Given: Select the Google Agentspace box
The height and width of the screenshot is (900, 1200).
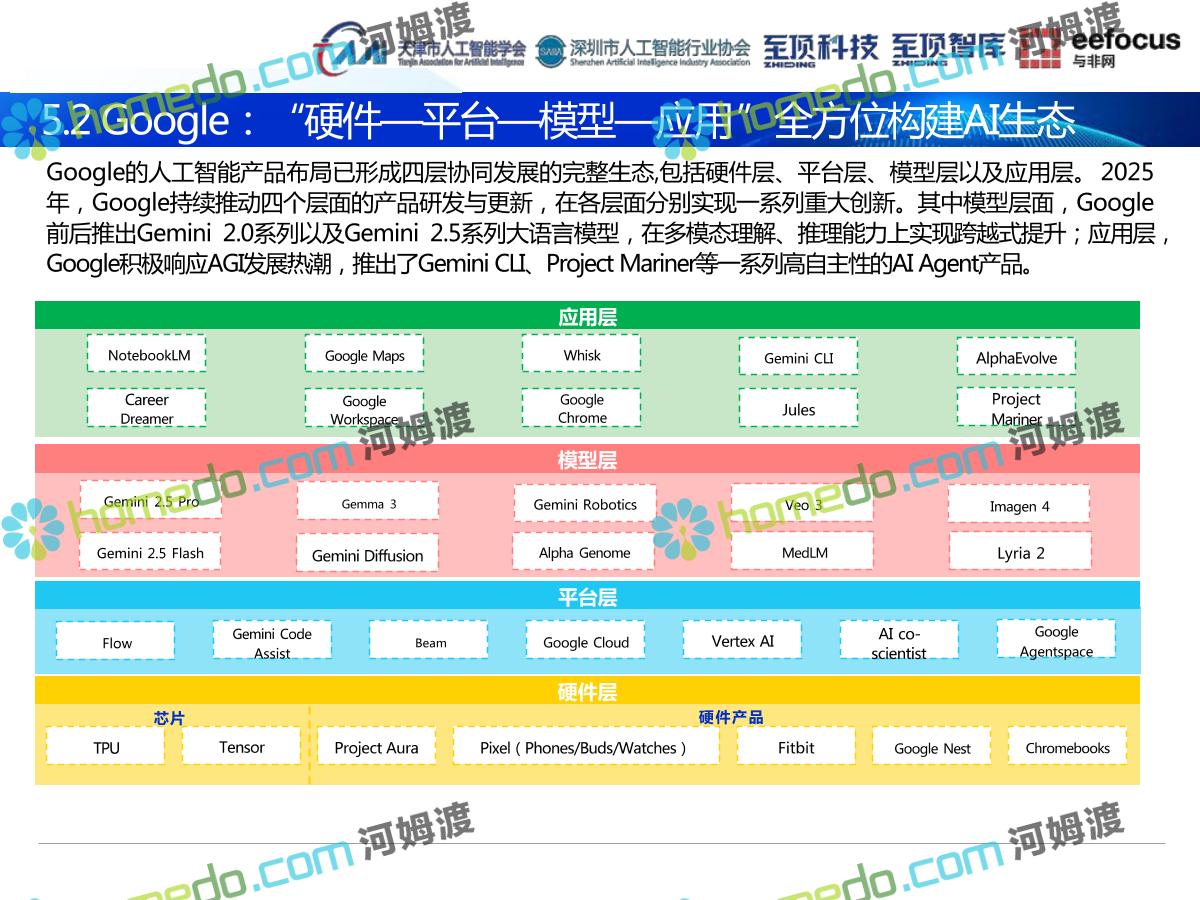Looking at the screenshot, I should pyautogui.click(x=1056, y=641).
